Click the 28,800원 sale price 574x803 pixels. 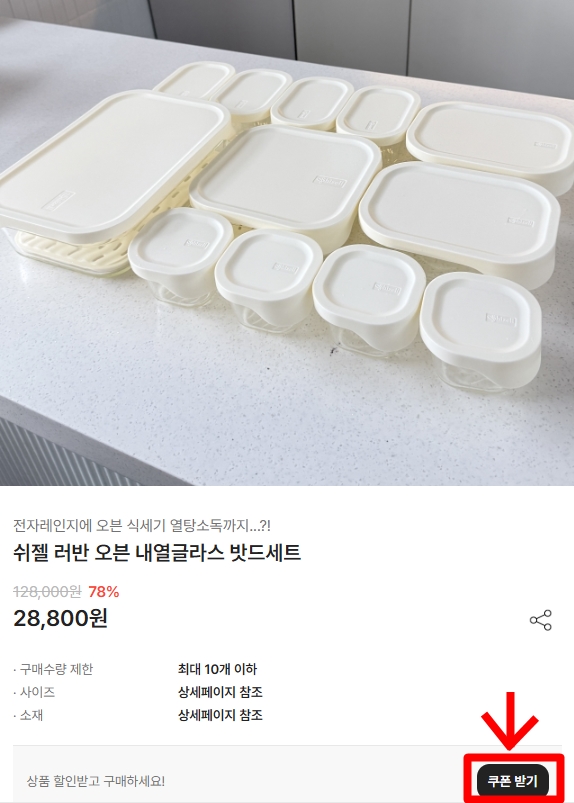pyautogui.click(x=60, y=619)
